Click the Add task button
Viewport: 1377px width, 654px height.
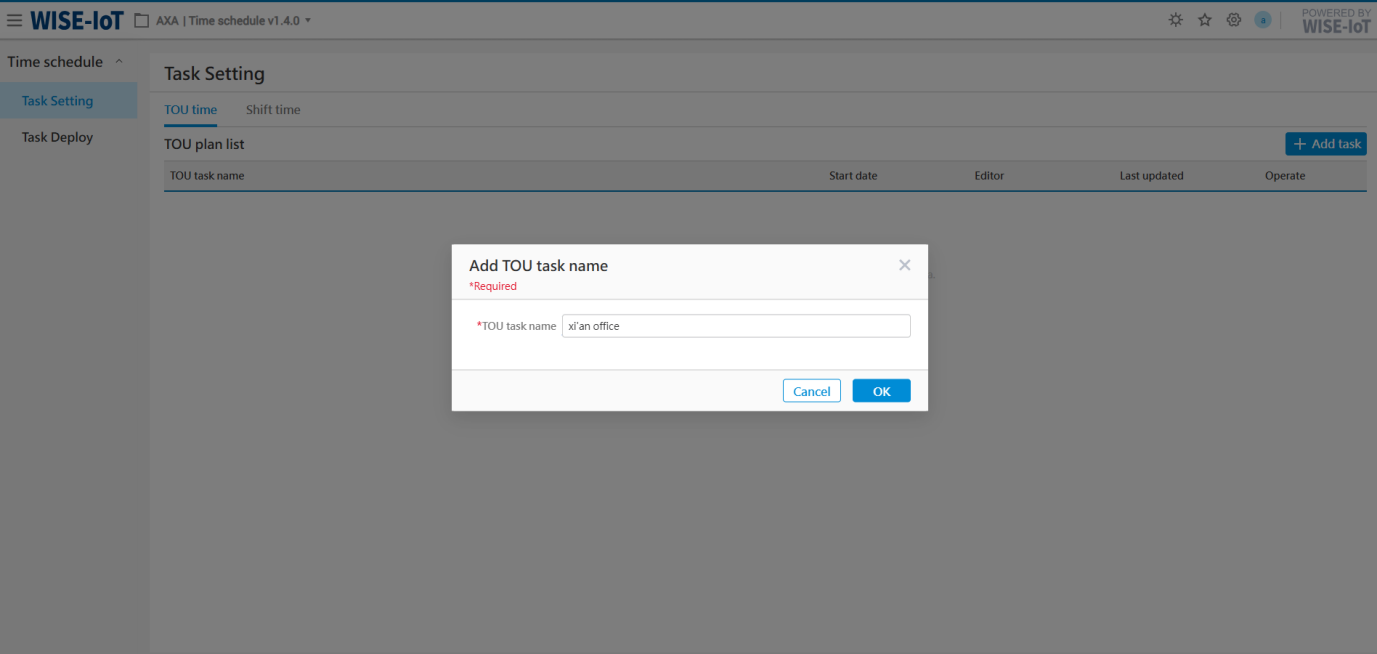click(x=1326, y=144)
